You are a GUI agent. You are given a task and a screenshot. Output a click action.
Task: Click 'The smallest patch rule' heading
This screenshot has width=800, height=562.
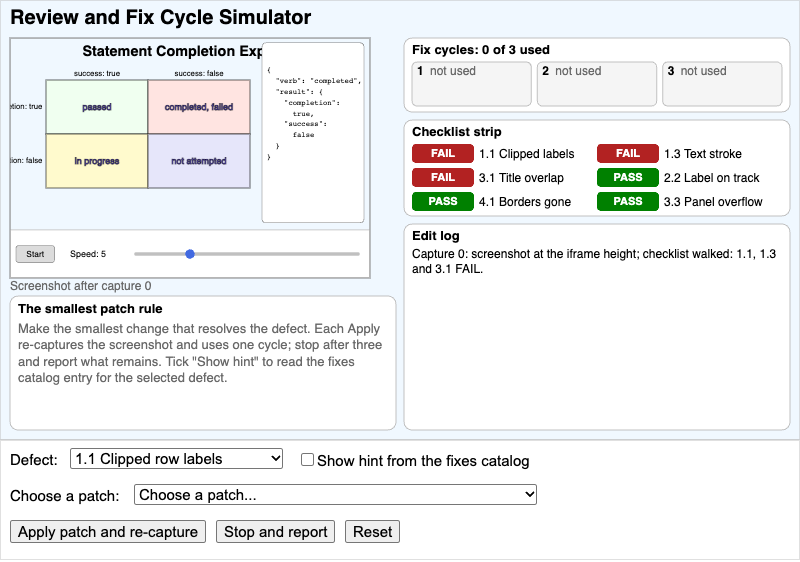pyautogui.click(x=90, y=309)
